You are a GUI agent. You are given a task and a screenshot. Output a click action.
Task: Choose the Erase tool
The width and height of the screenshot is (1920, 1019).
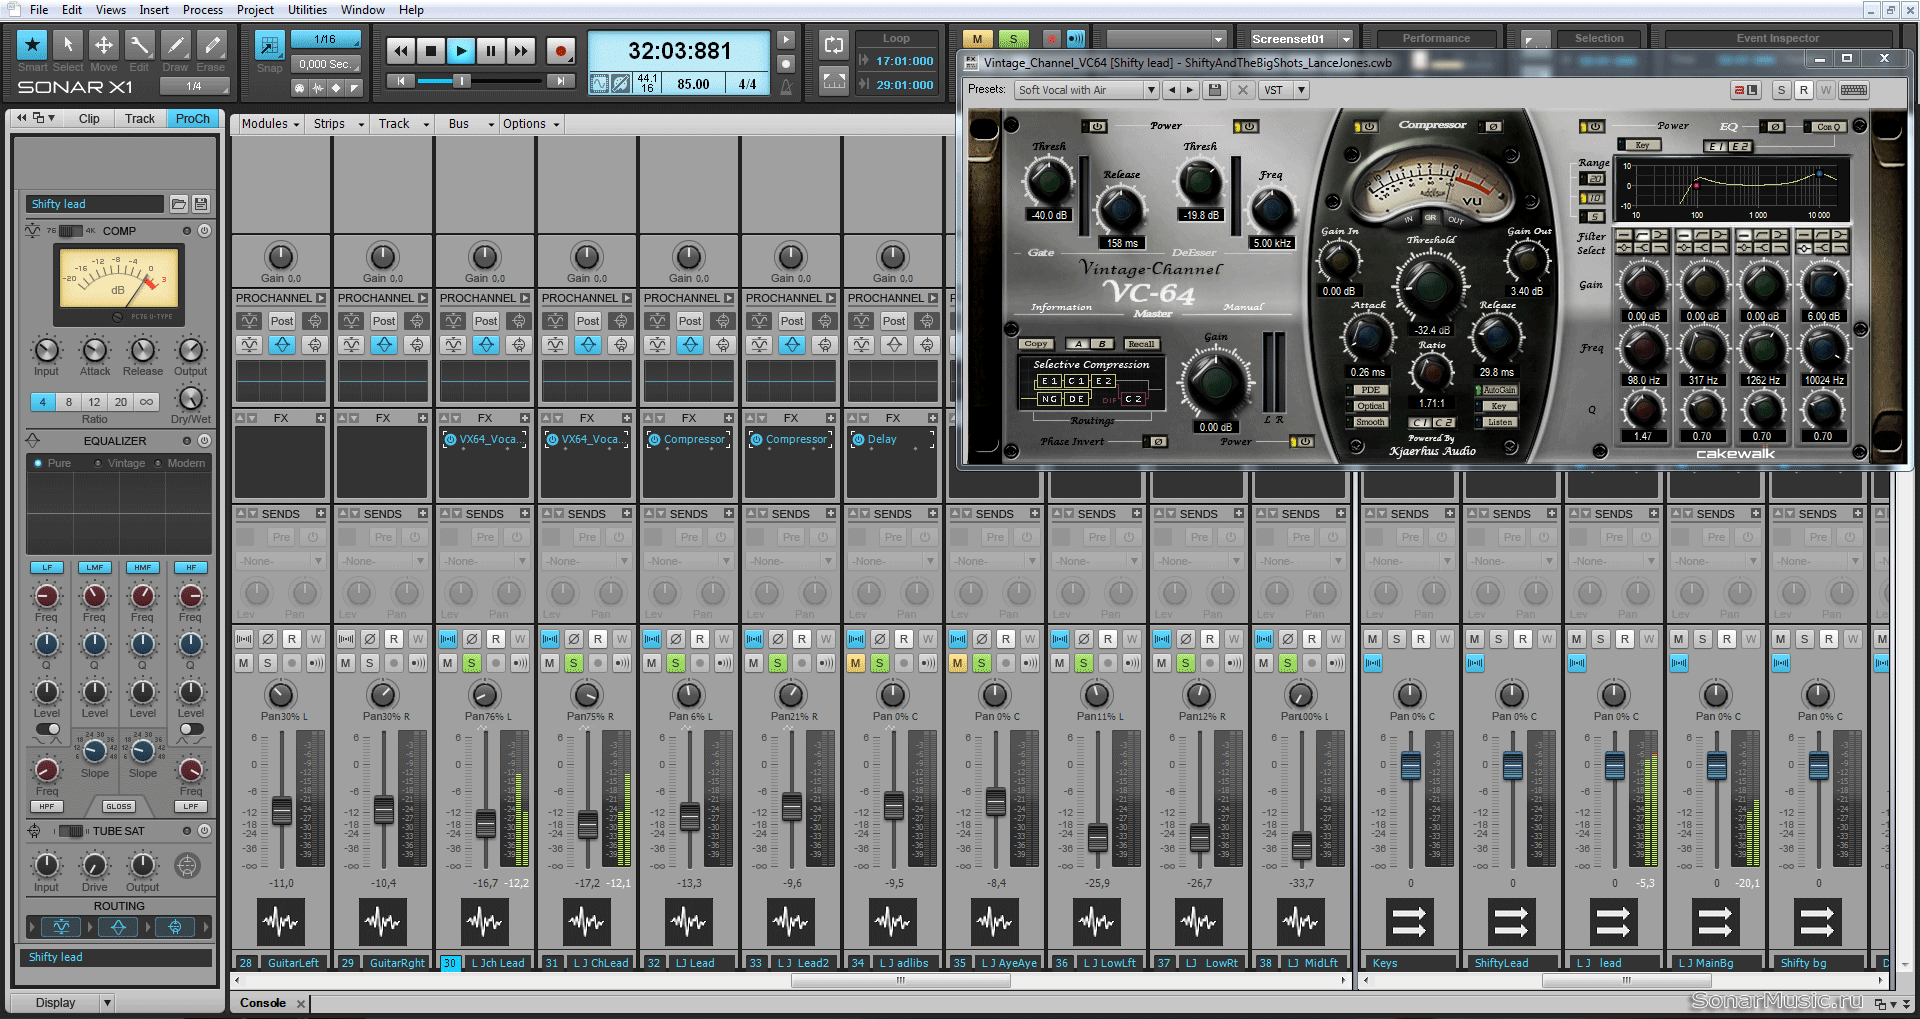point(211,45)
